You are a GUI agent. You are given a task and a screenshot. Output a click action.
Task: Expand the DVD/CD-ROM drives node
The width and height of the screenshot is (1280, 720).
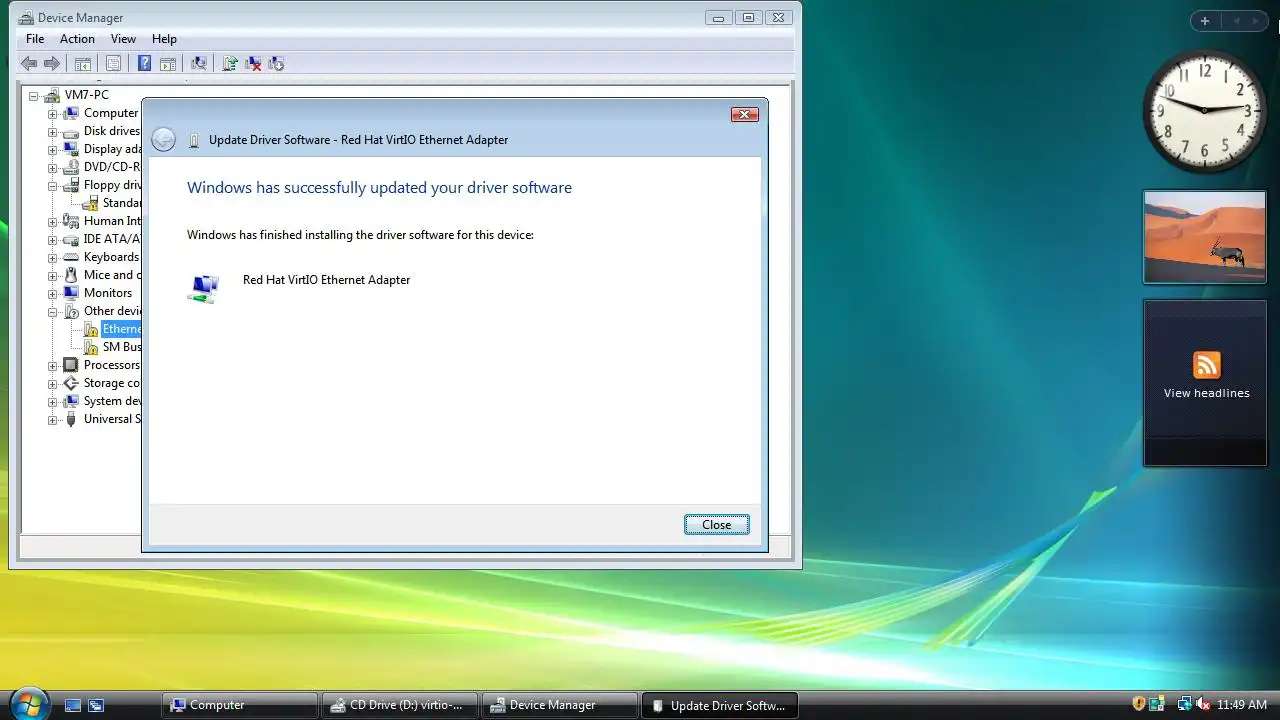[x=52, y=168]
